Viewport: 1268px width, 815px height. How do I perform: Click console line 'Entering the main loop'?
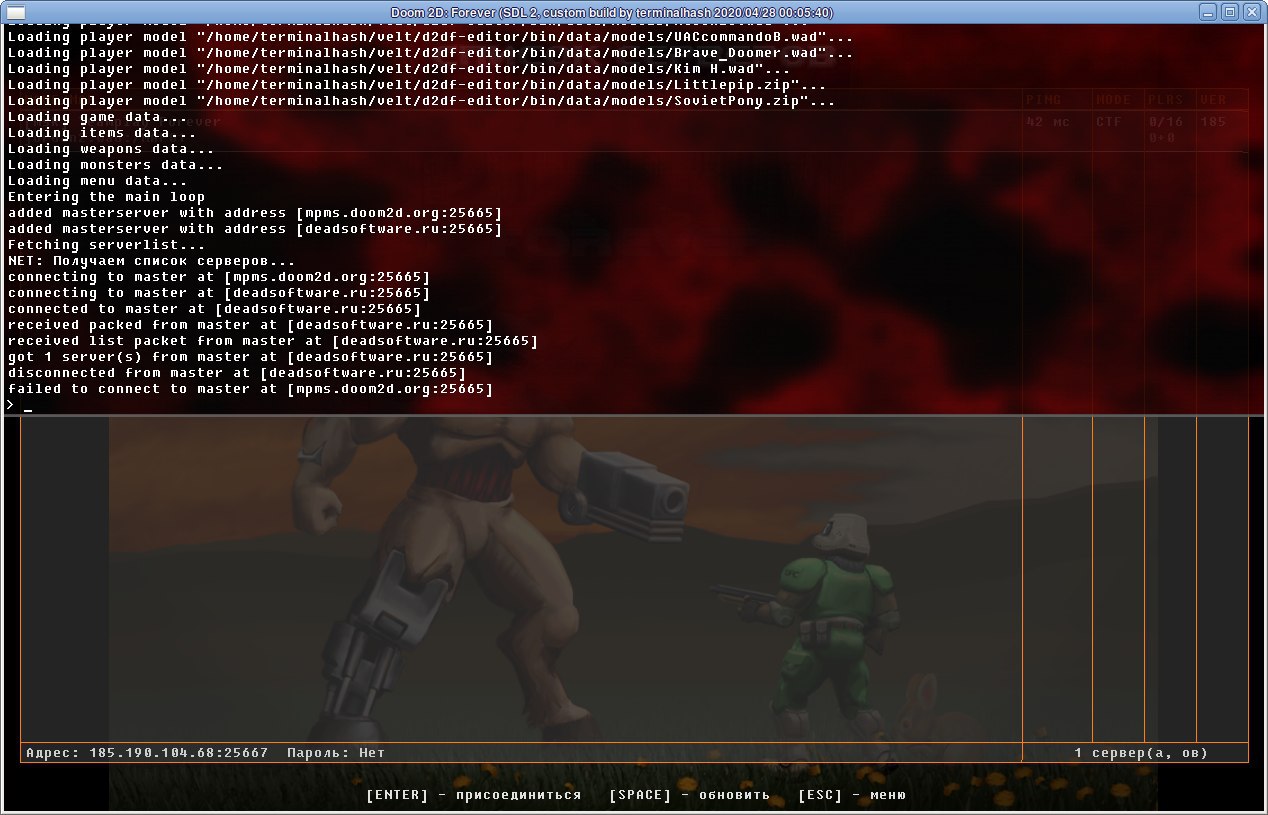pyautogui.click(x=107, y=197)
